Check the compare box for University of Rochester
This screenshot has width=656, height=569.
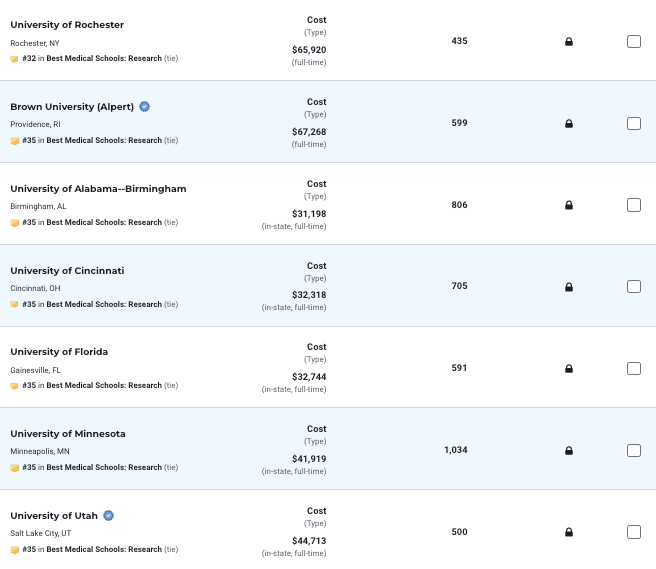[634, 42]
